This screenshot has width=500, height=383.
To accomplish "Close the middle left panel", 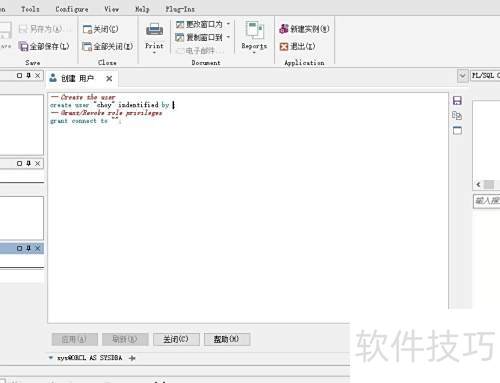I will click(x=38, y=163).
